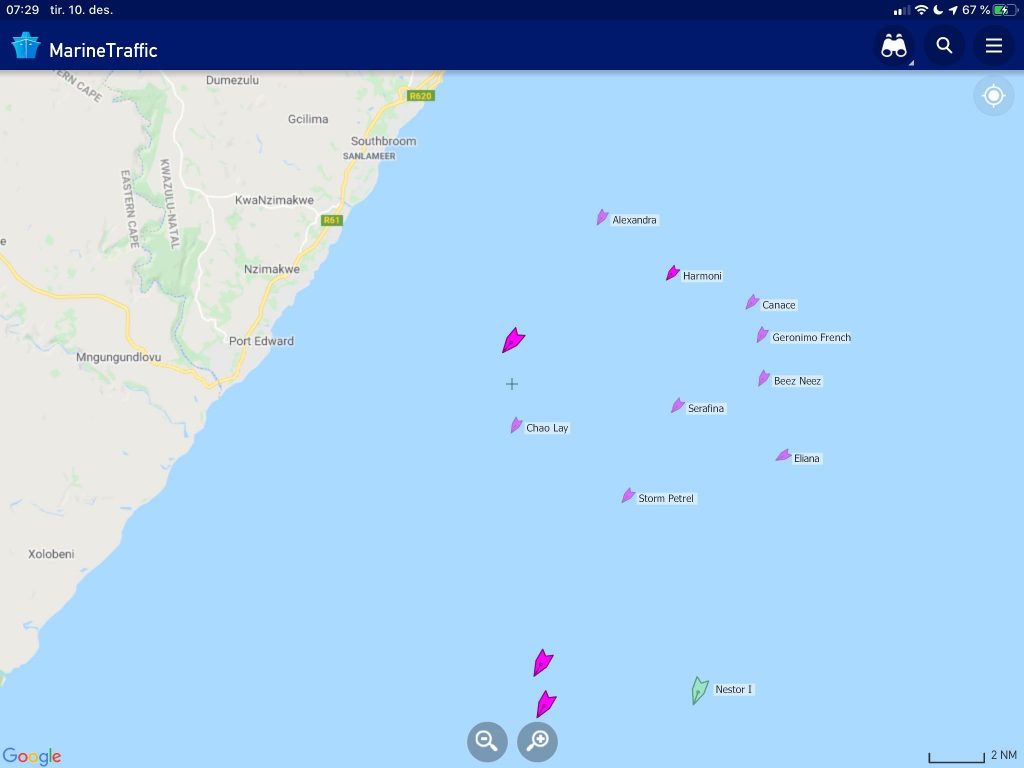Open the hamburger menu
The image size is (1024, 768).
point(994,46)
